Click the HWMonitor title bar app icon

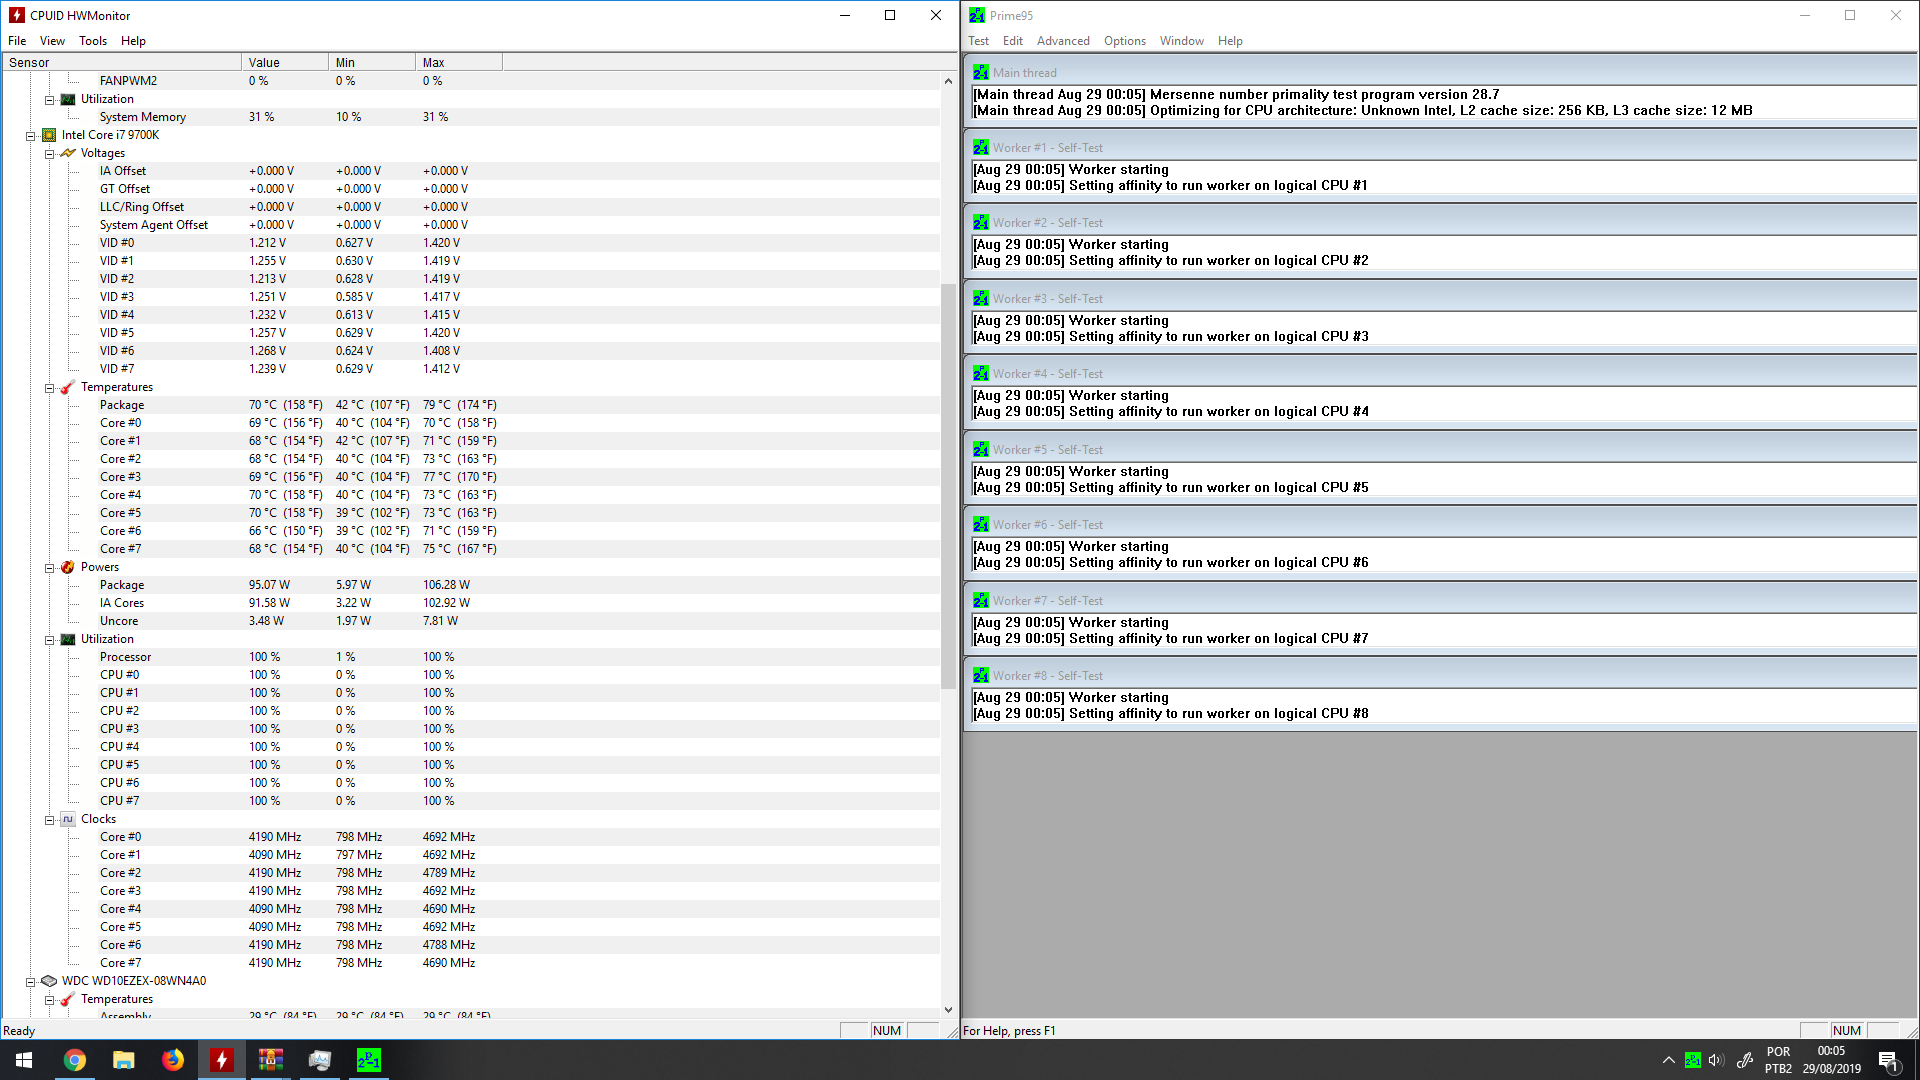point(17,15)
